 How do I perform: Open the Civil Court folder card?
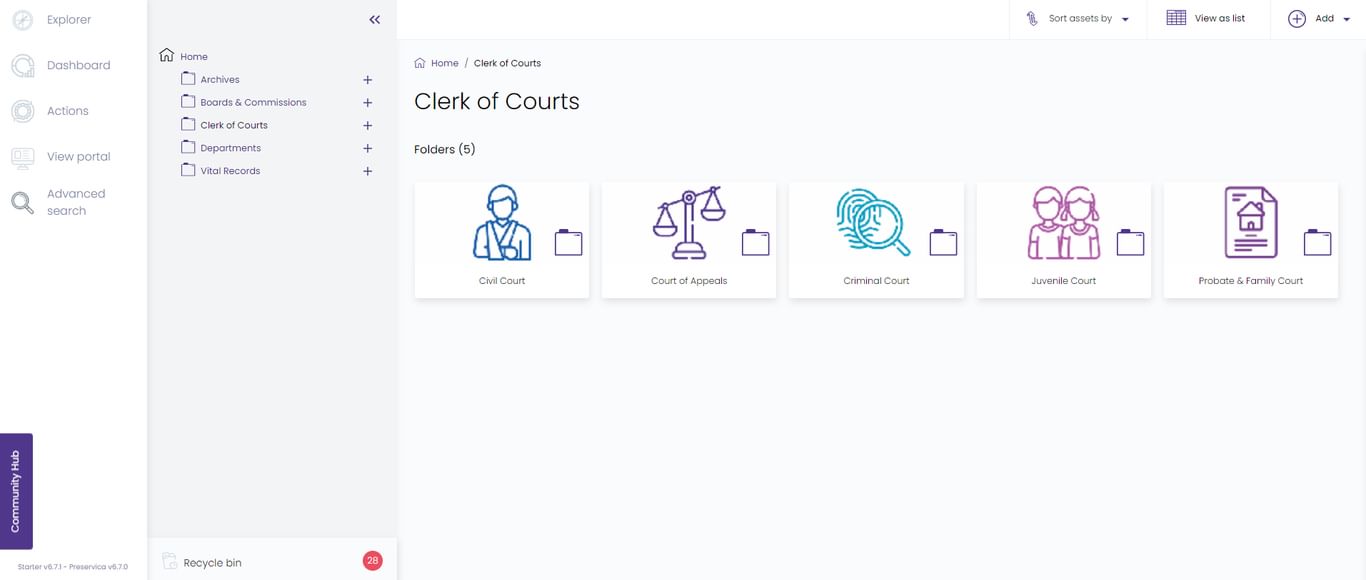[502, 240]
